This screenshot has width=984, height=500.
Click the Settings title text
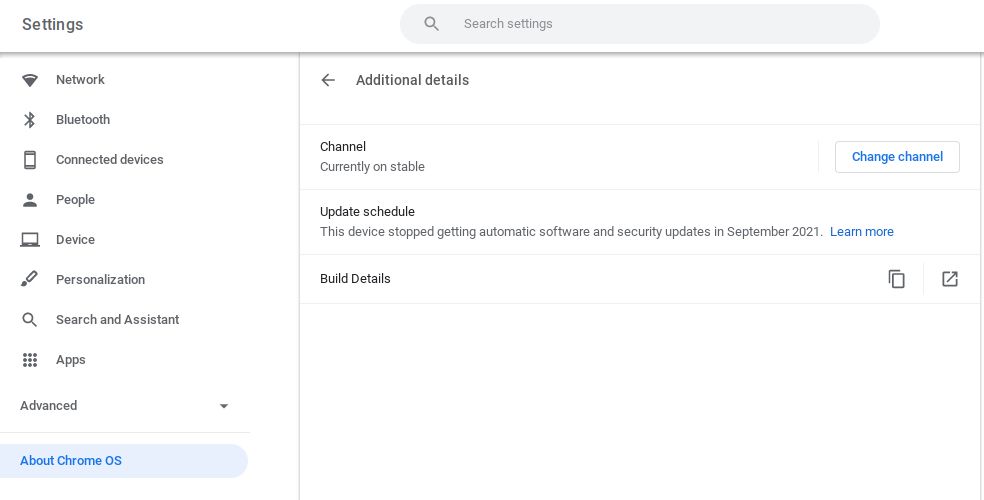point(53,24)
